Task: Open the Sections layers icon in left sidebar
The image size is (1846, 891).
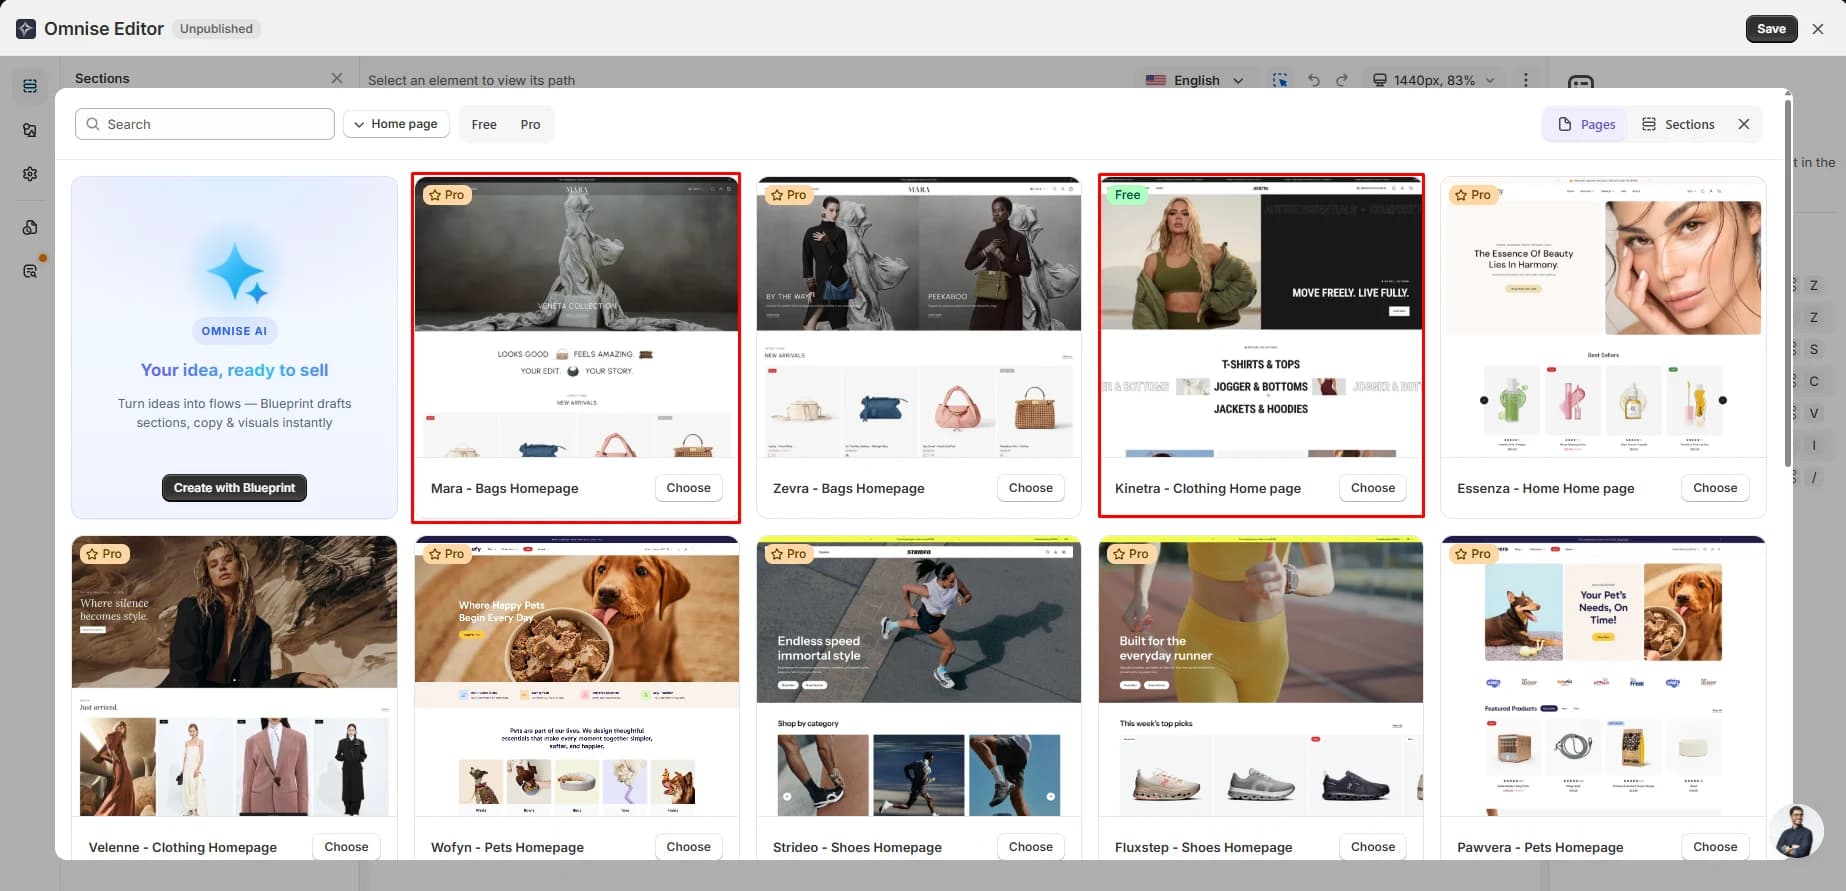Action: pos(30,86)
